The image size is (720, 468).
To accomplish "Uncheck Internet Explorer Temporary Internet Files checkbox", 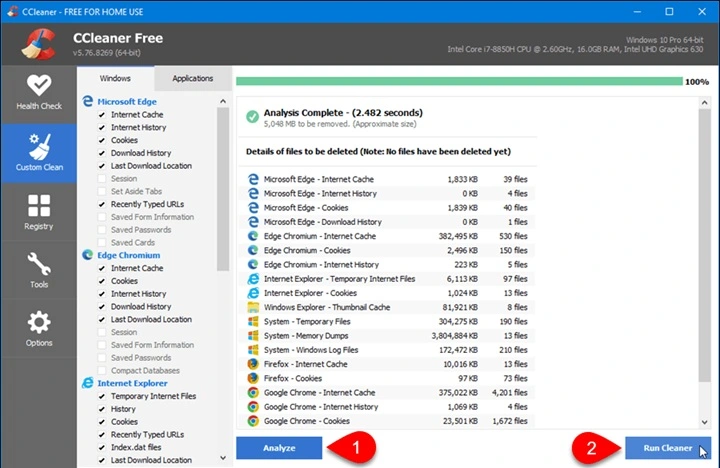I will (102, 396).
